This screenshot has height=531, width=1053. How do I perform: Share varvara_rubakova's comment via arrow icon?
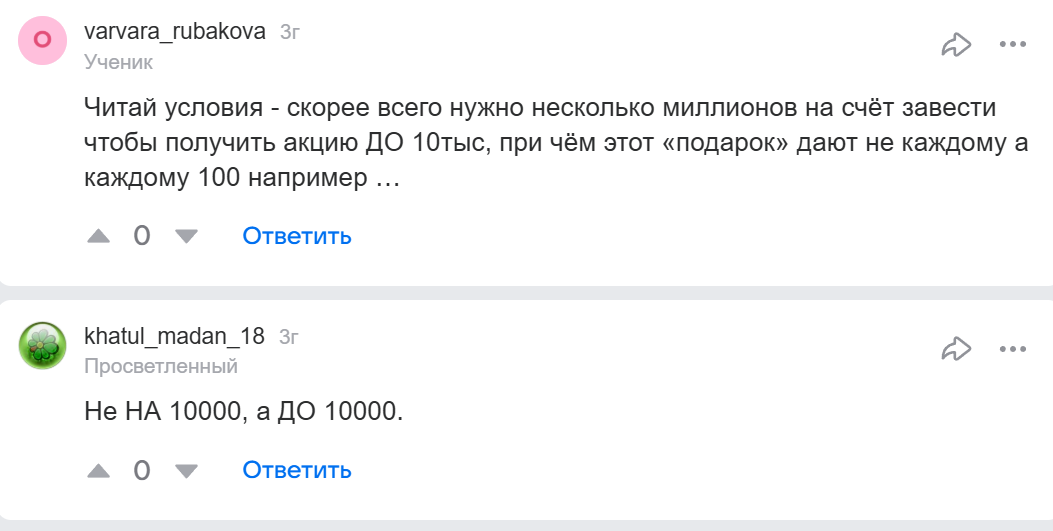coord(957,44)
